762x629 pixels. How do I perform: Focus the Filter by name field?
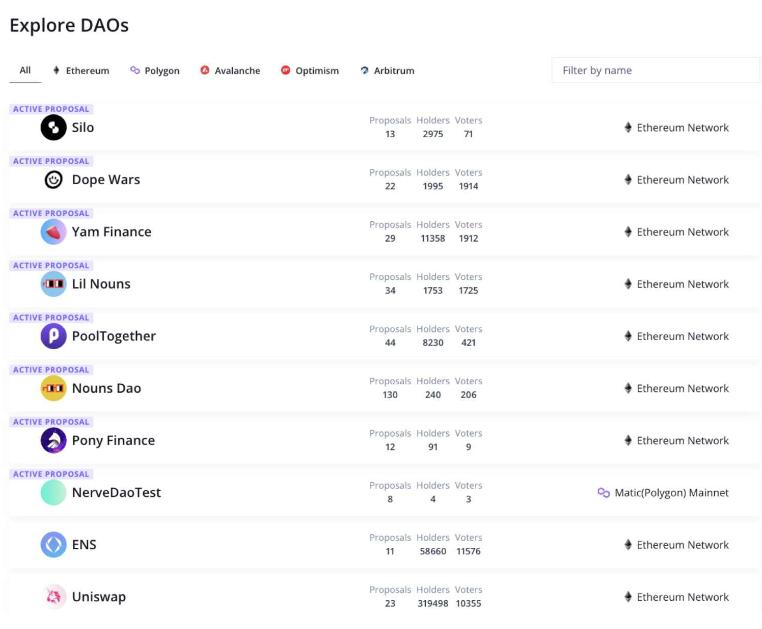pos(655,70)
